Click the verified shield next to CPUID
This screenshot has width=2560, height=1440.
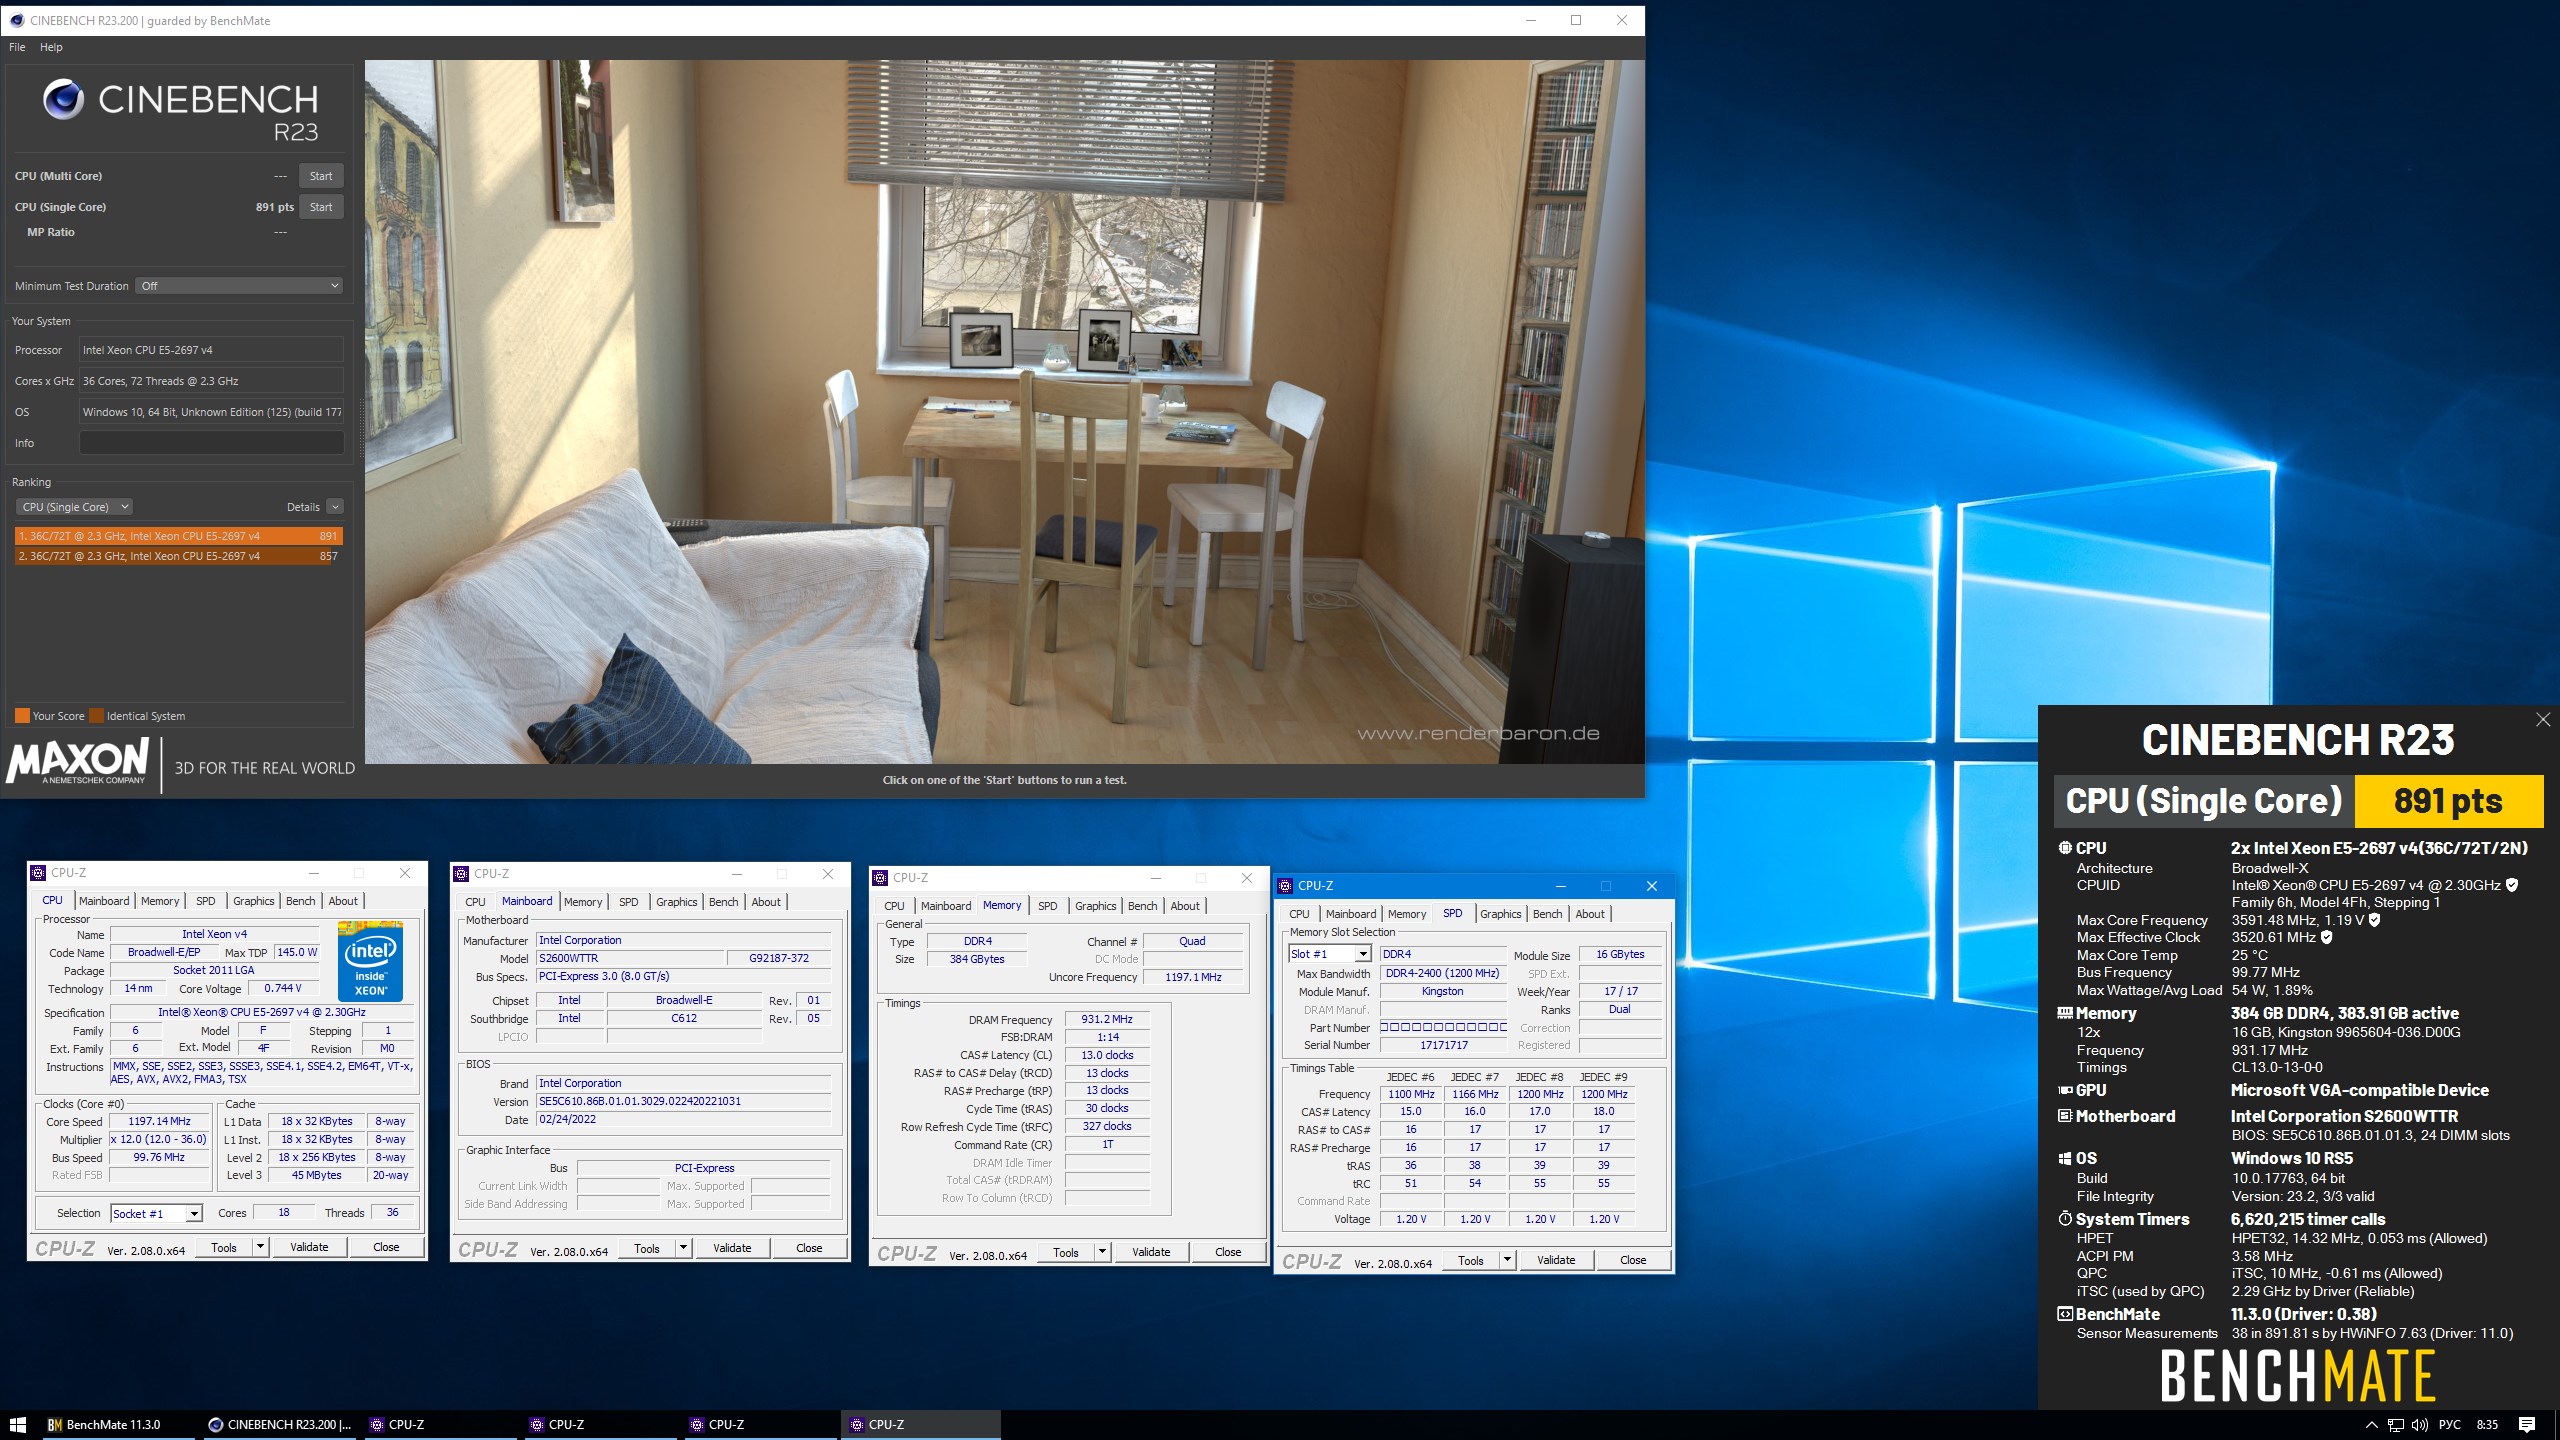click(x=2512, y=885)
